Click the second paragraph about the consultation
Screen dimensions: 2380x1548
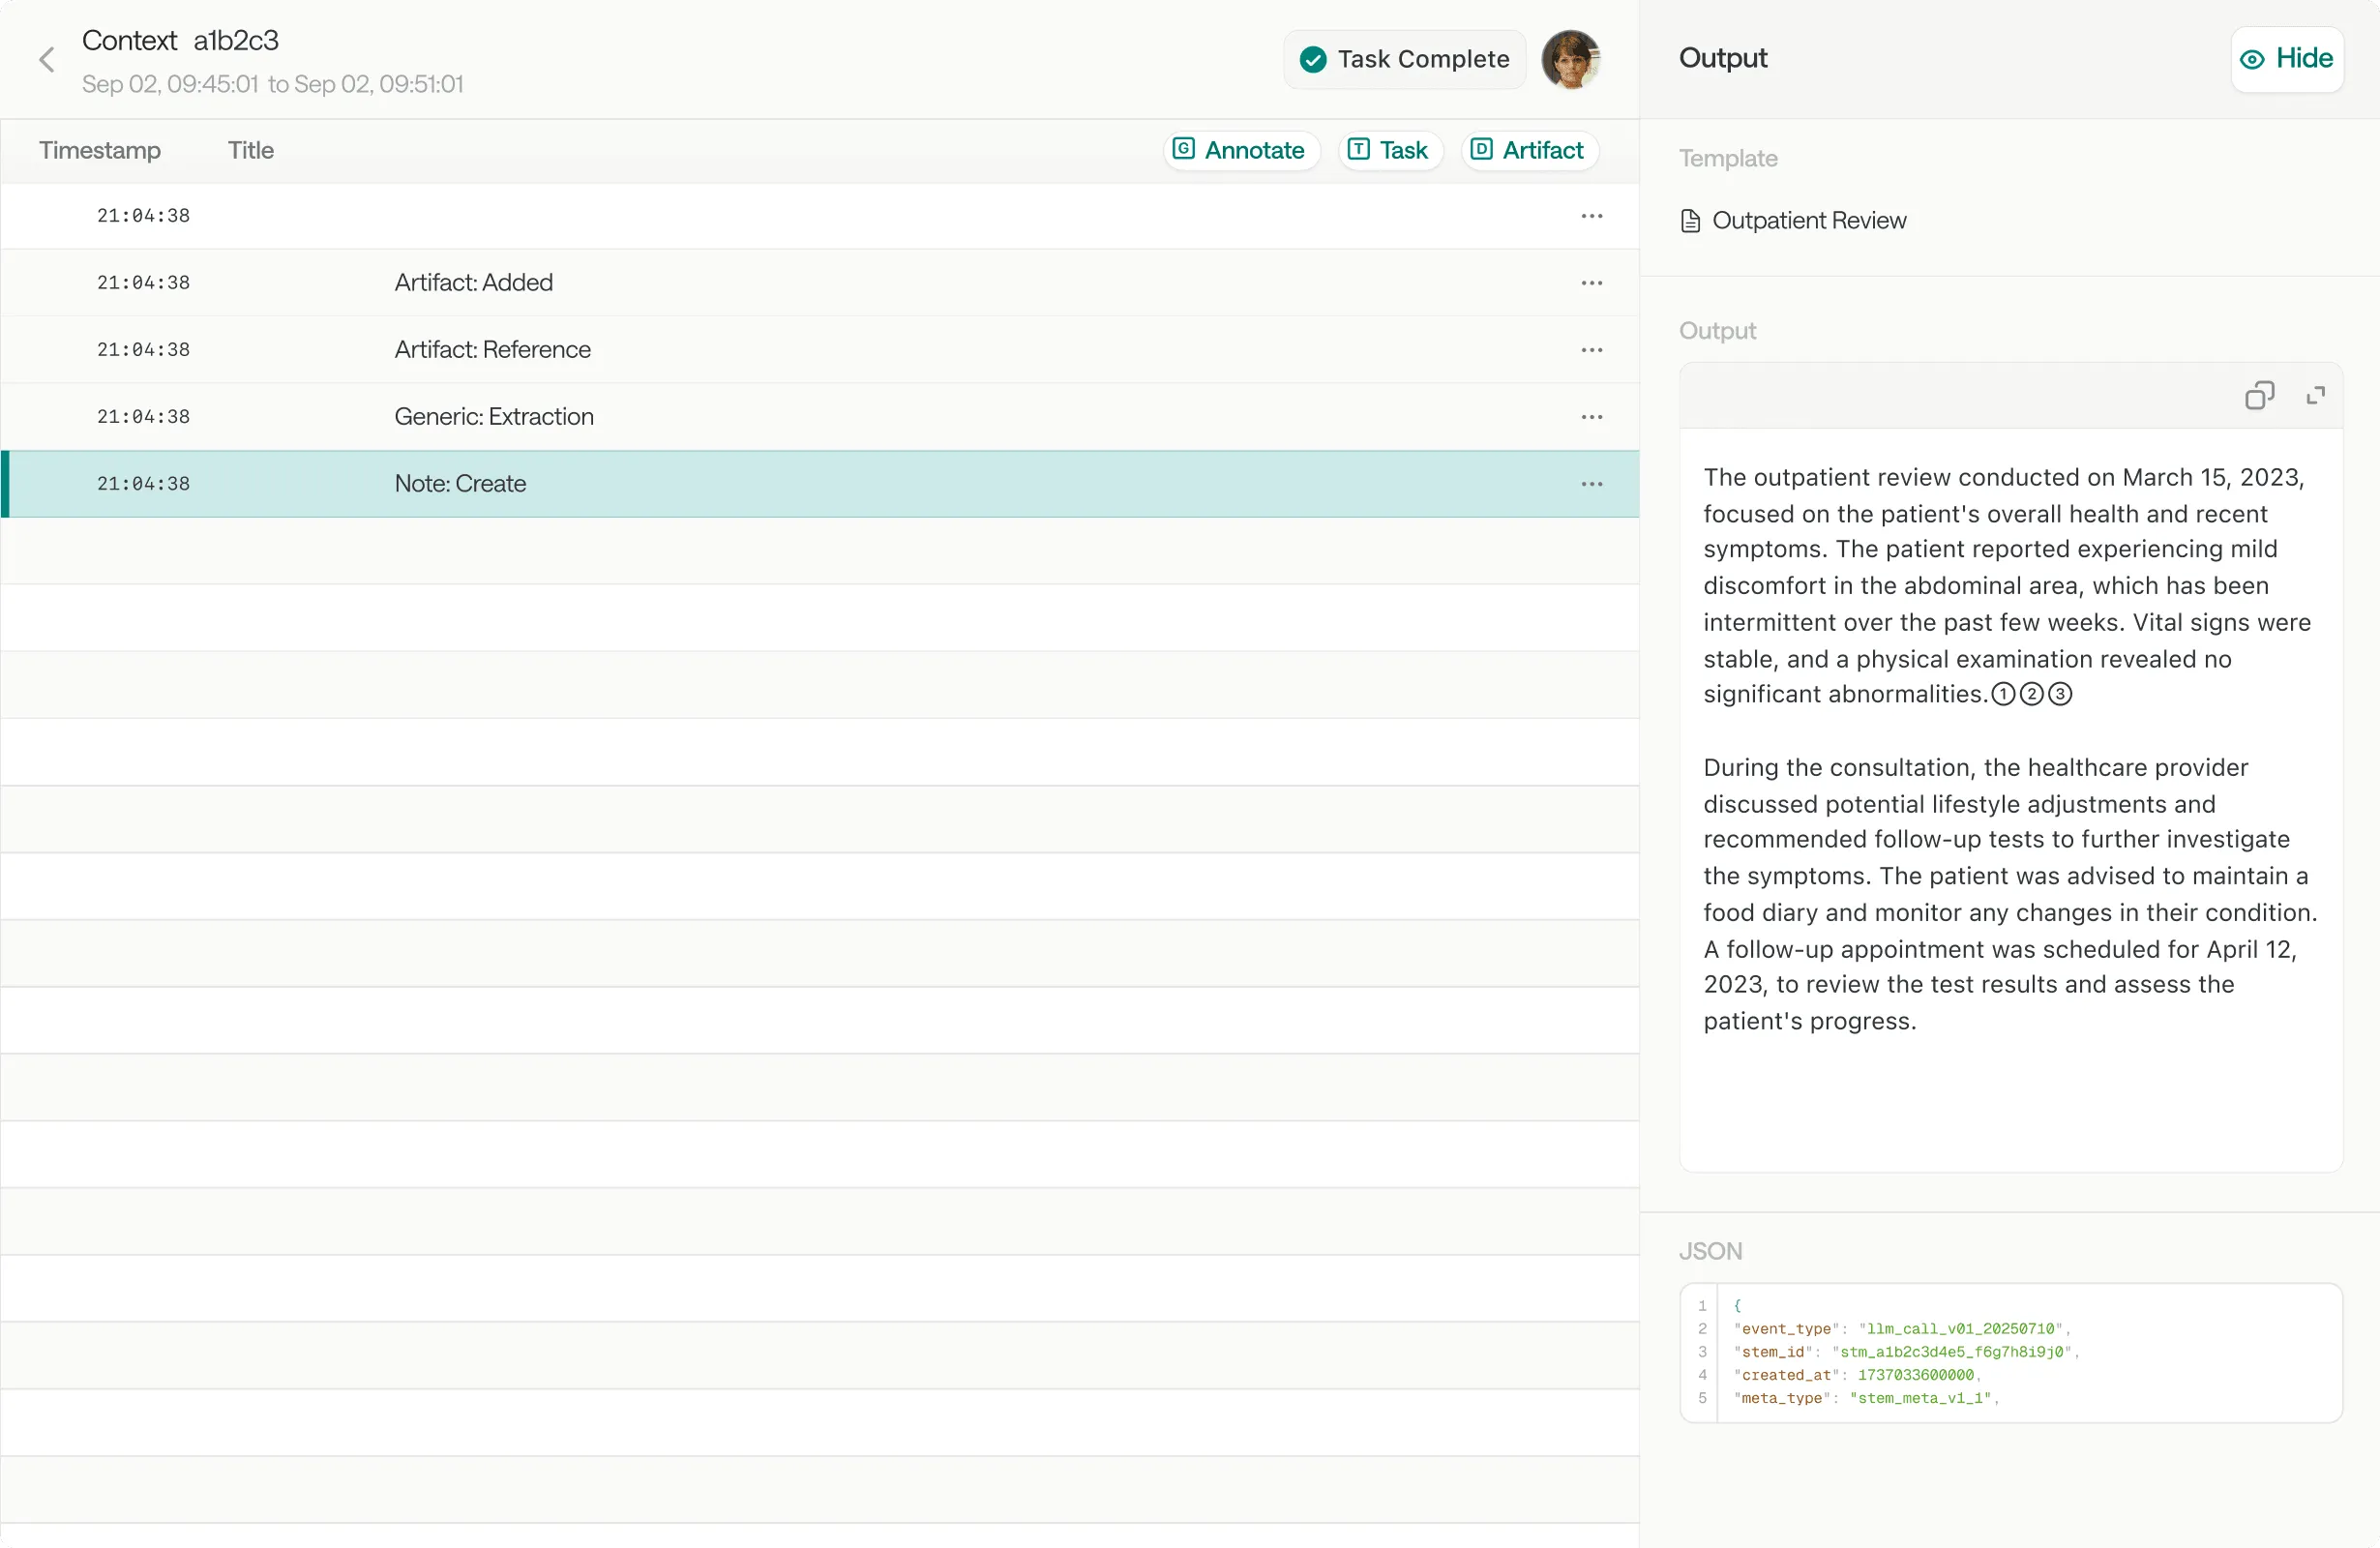[x=2010, y=894]
